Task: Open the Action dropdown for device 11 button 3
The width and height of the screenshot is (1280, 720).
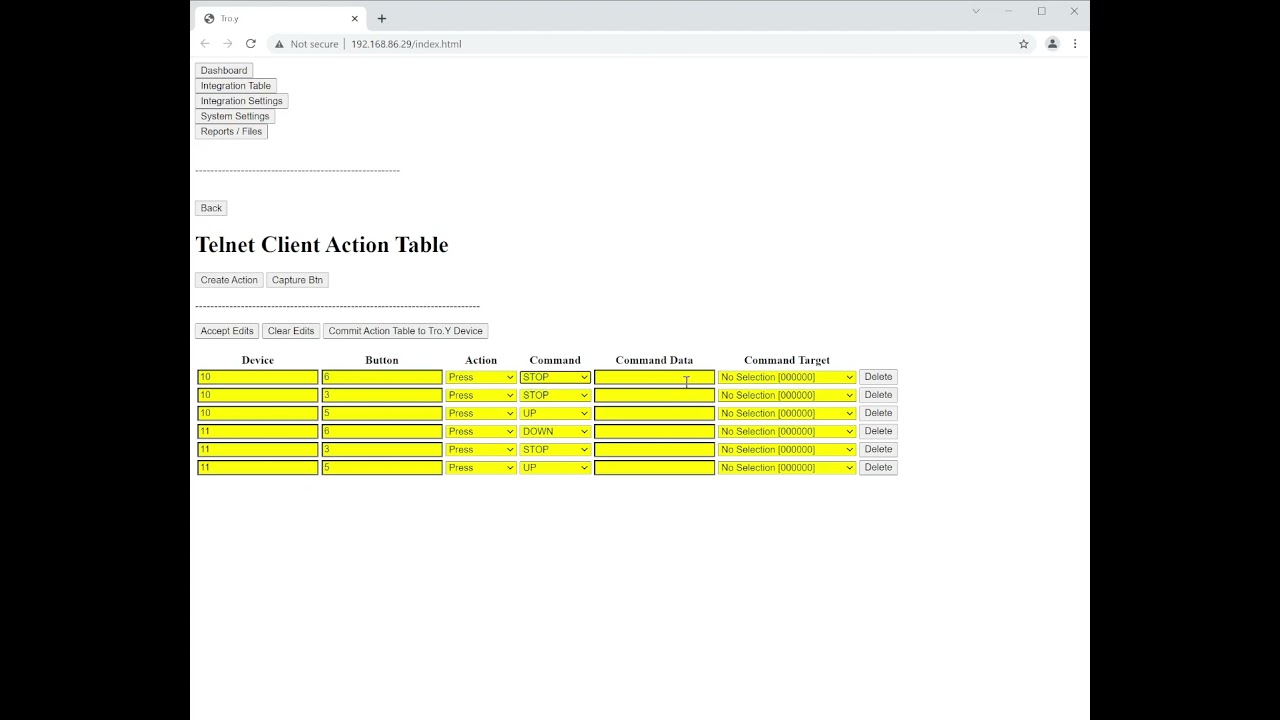Action: point(481,449)
